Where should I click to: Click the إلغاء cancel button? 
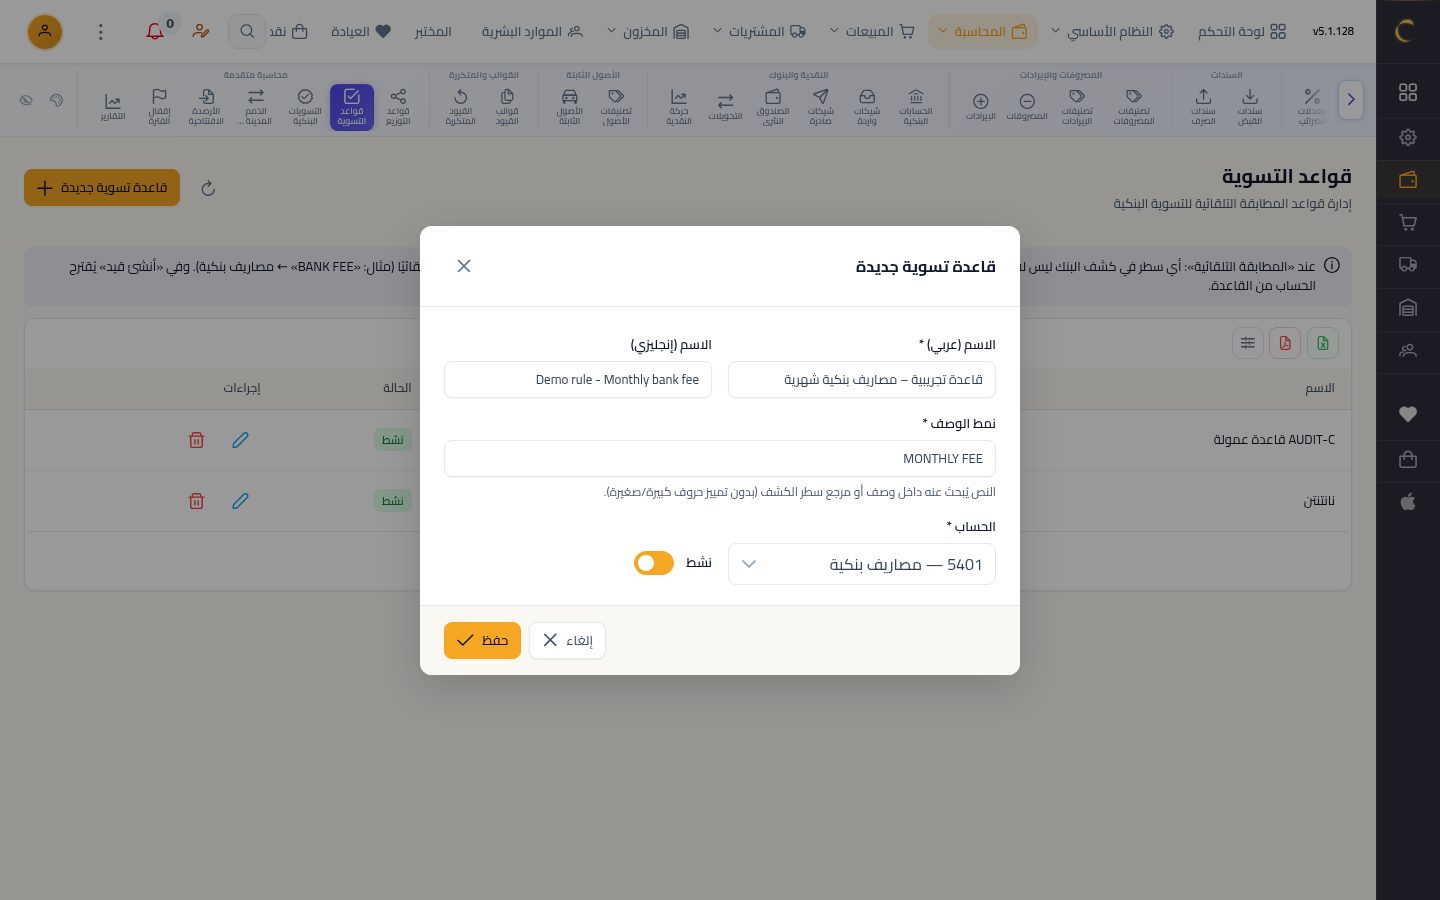point(567,640)
